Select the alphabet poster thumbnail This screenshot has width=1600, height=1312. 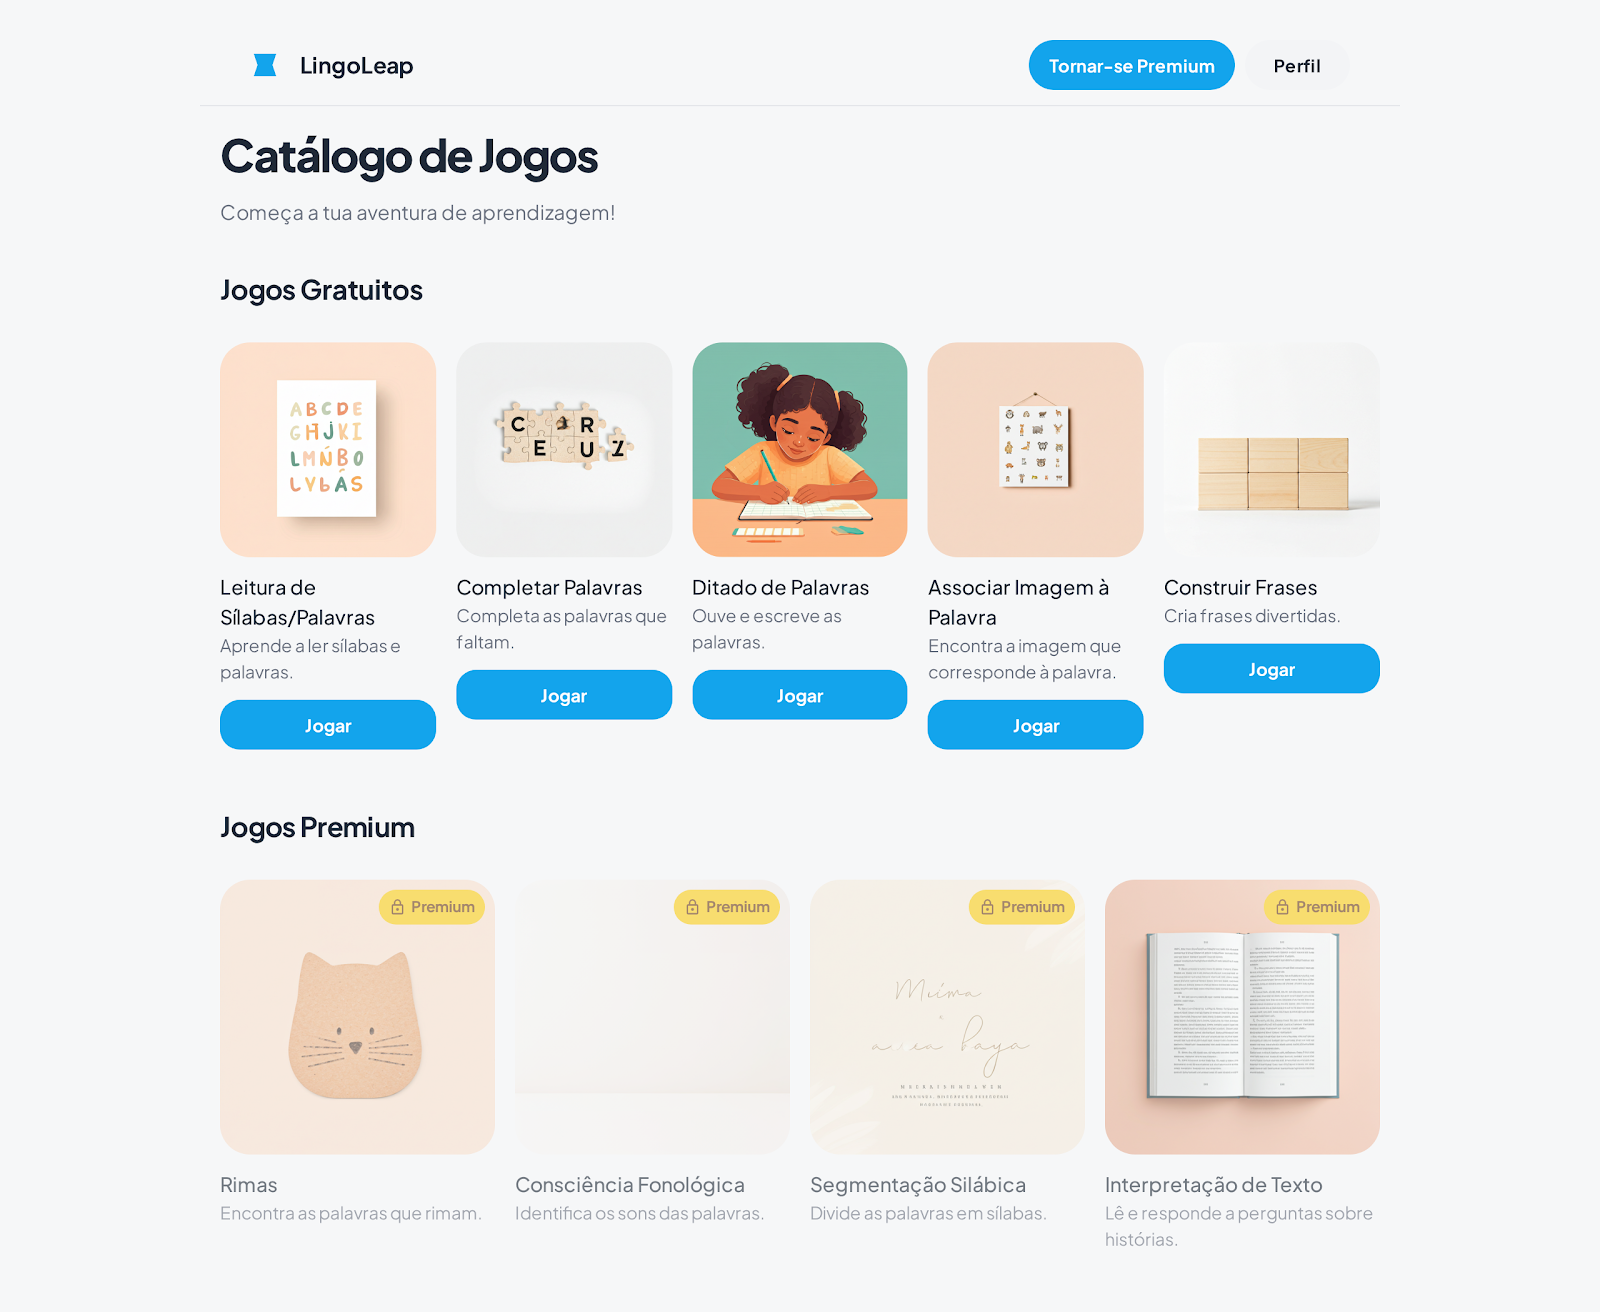(x=328, y=450)
